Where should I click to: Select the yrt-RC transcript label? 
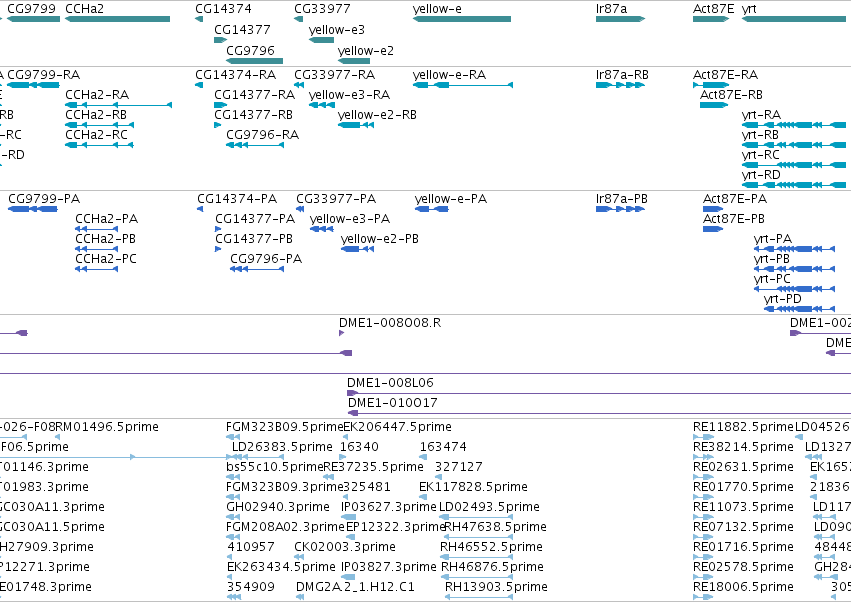tap(760, 155)
